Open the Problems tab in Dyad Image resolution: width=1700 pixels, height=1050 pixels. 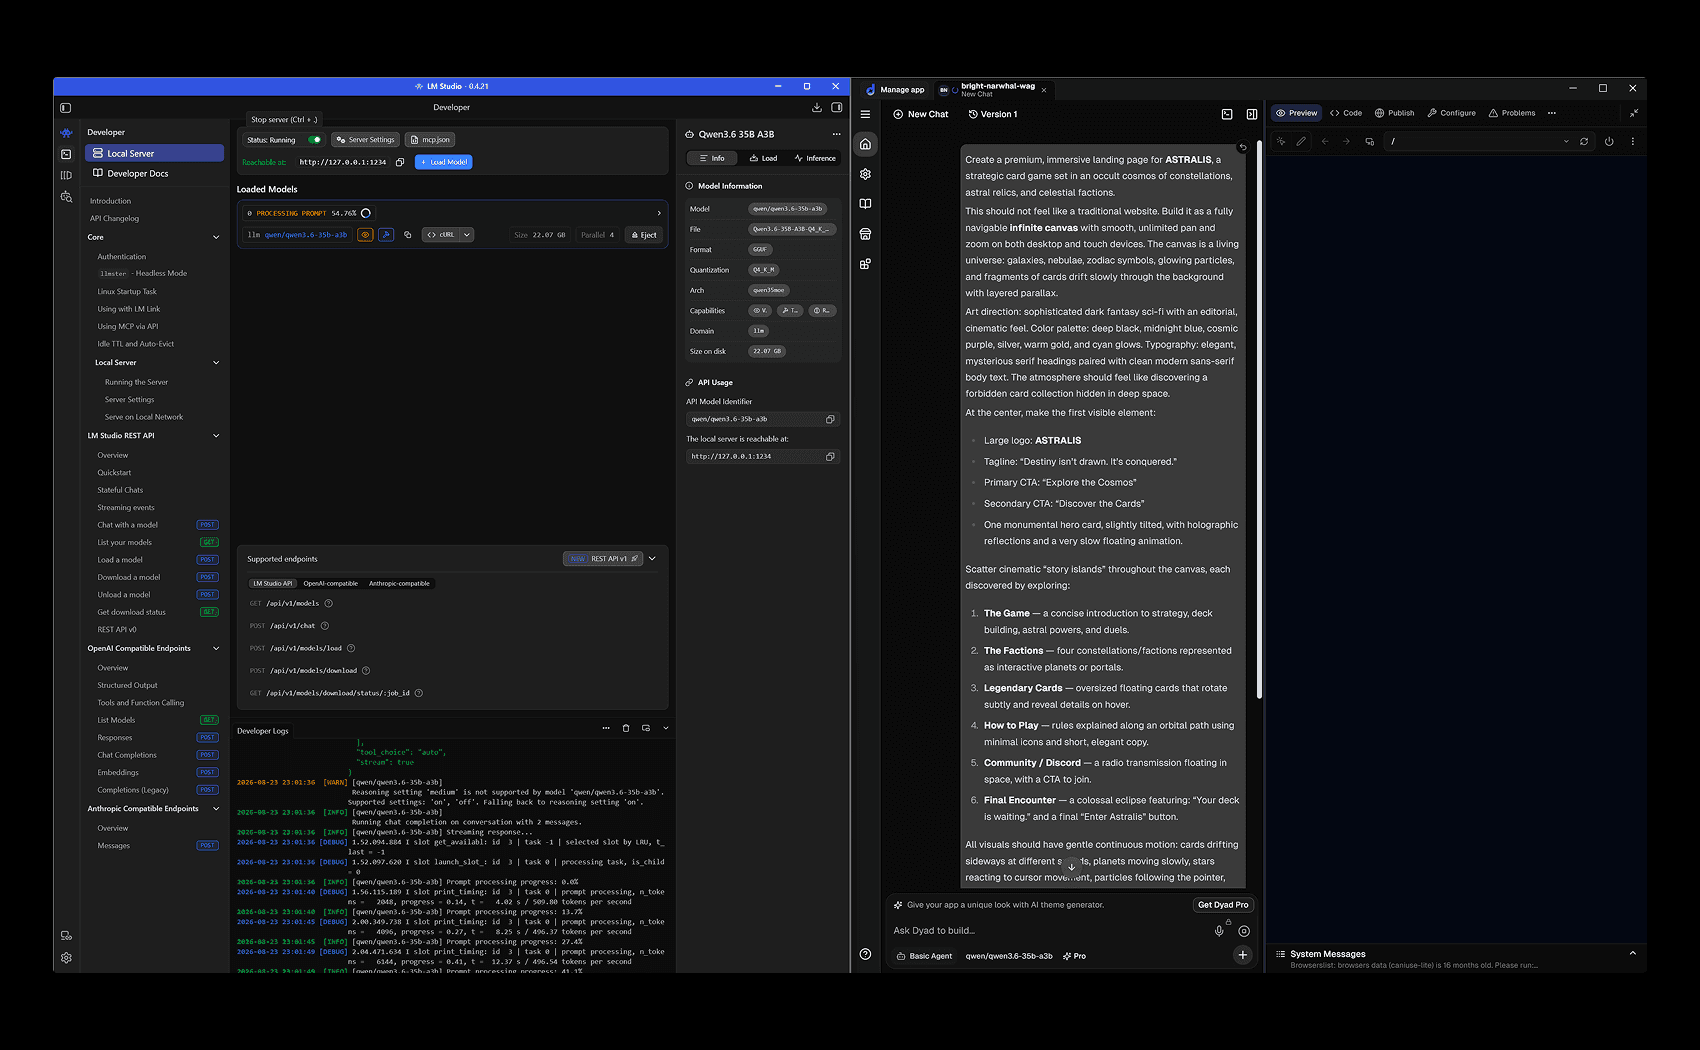tap(1512, 113)
